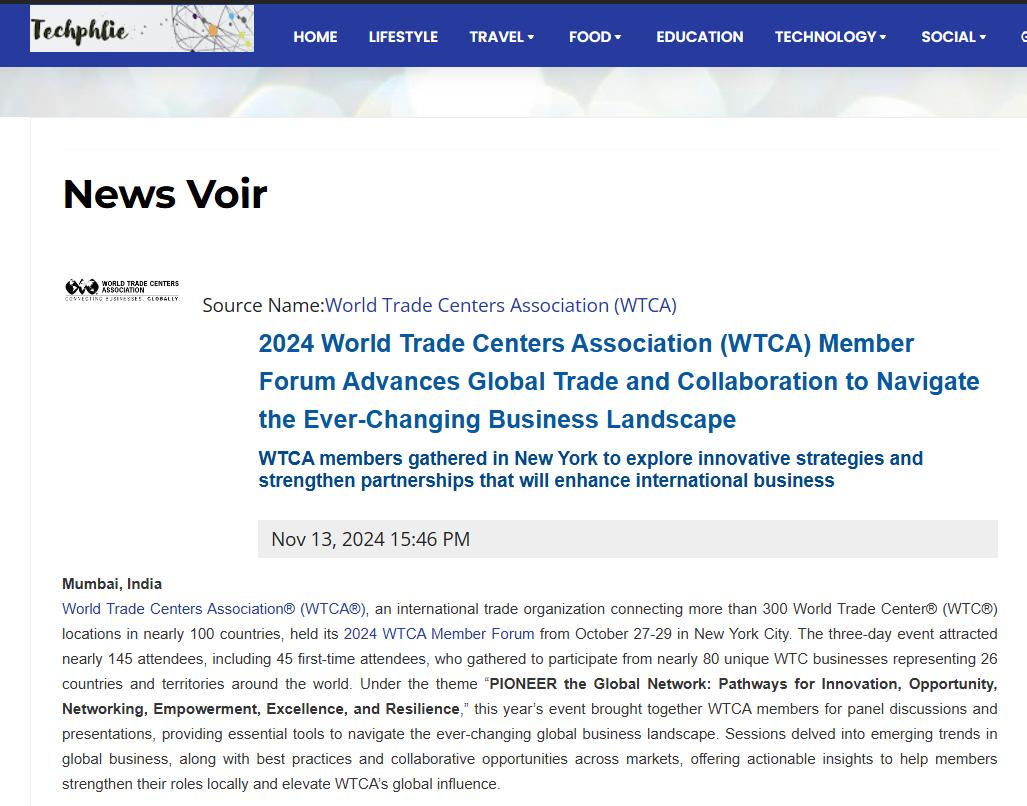Go to the LIFESTYLE section
The width and height of the screenshot is (1027, 806).
(403, 37)
